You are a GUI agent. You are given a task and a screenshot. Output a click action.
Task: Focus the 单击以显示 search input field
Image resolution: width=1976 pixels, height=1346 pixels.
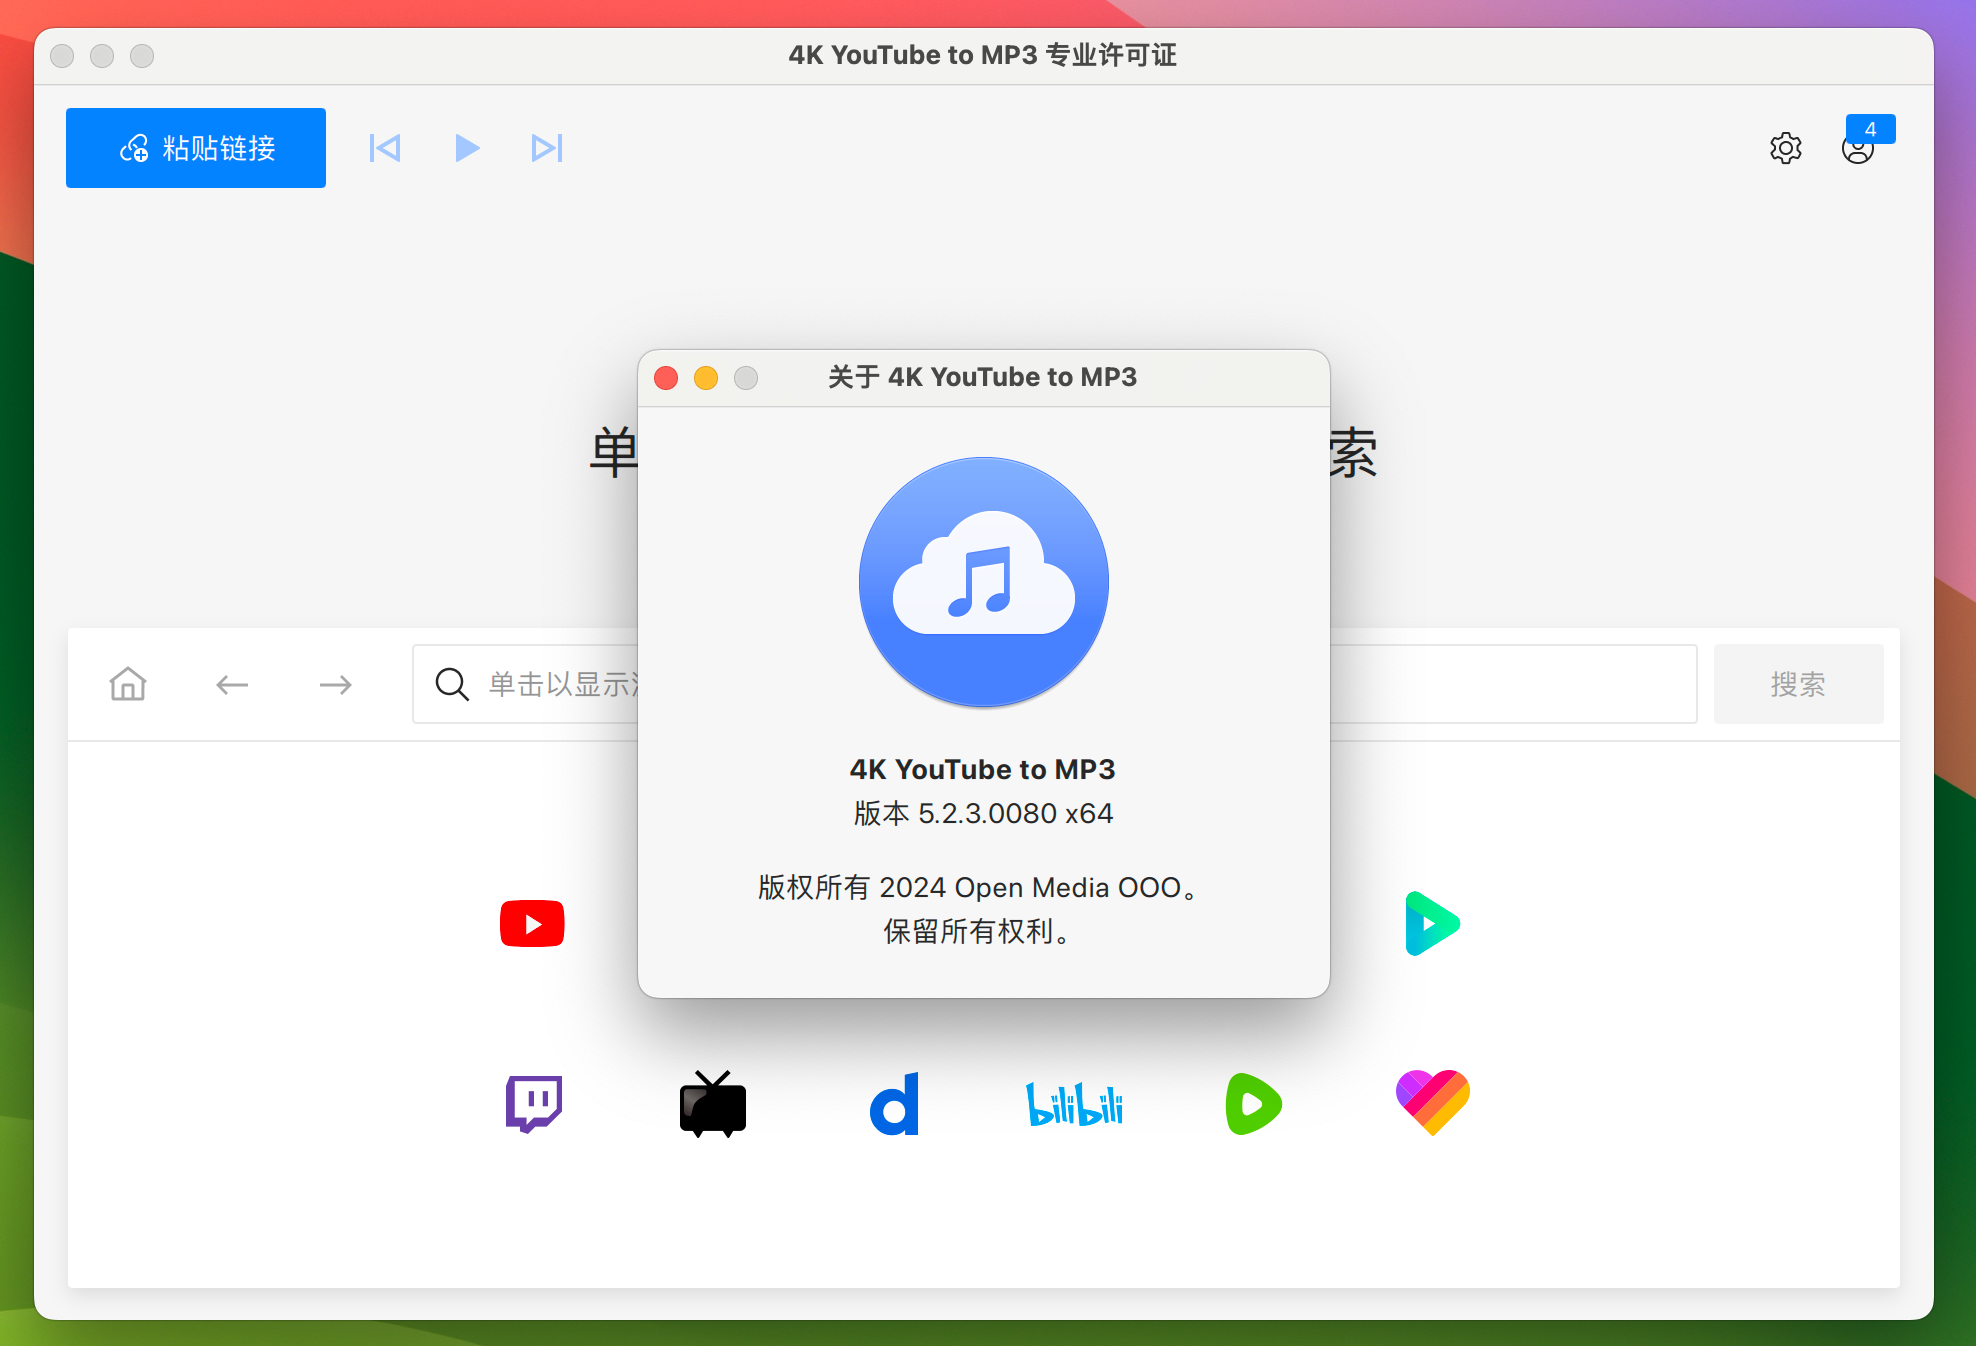pos(1055,684)
